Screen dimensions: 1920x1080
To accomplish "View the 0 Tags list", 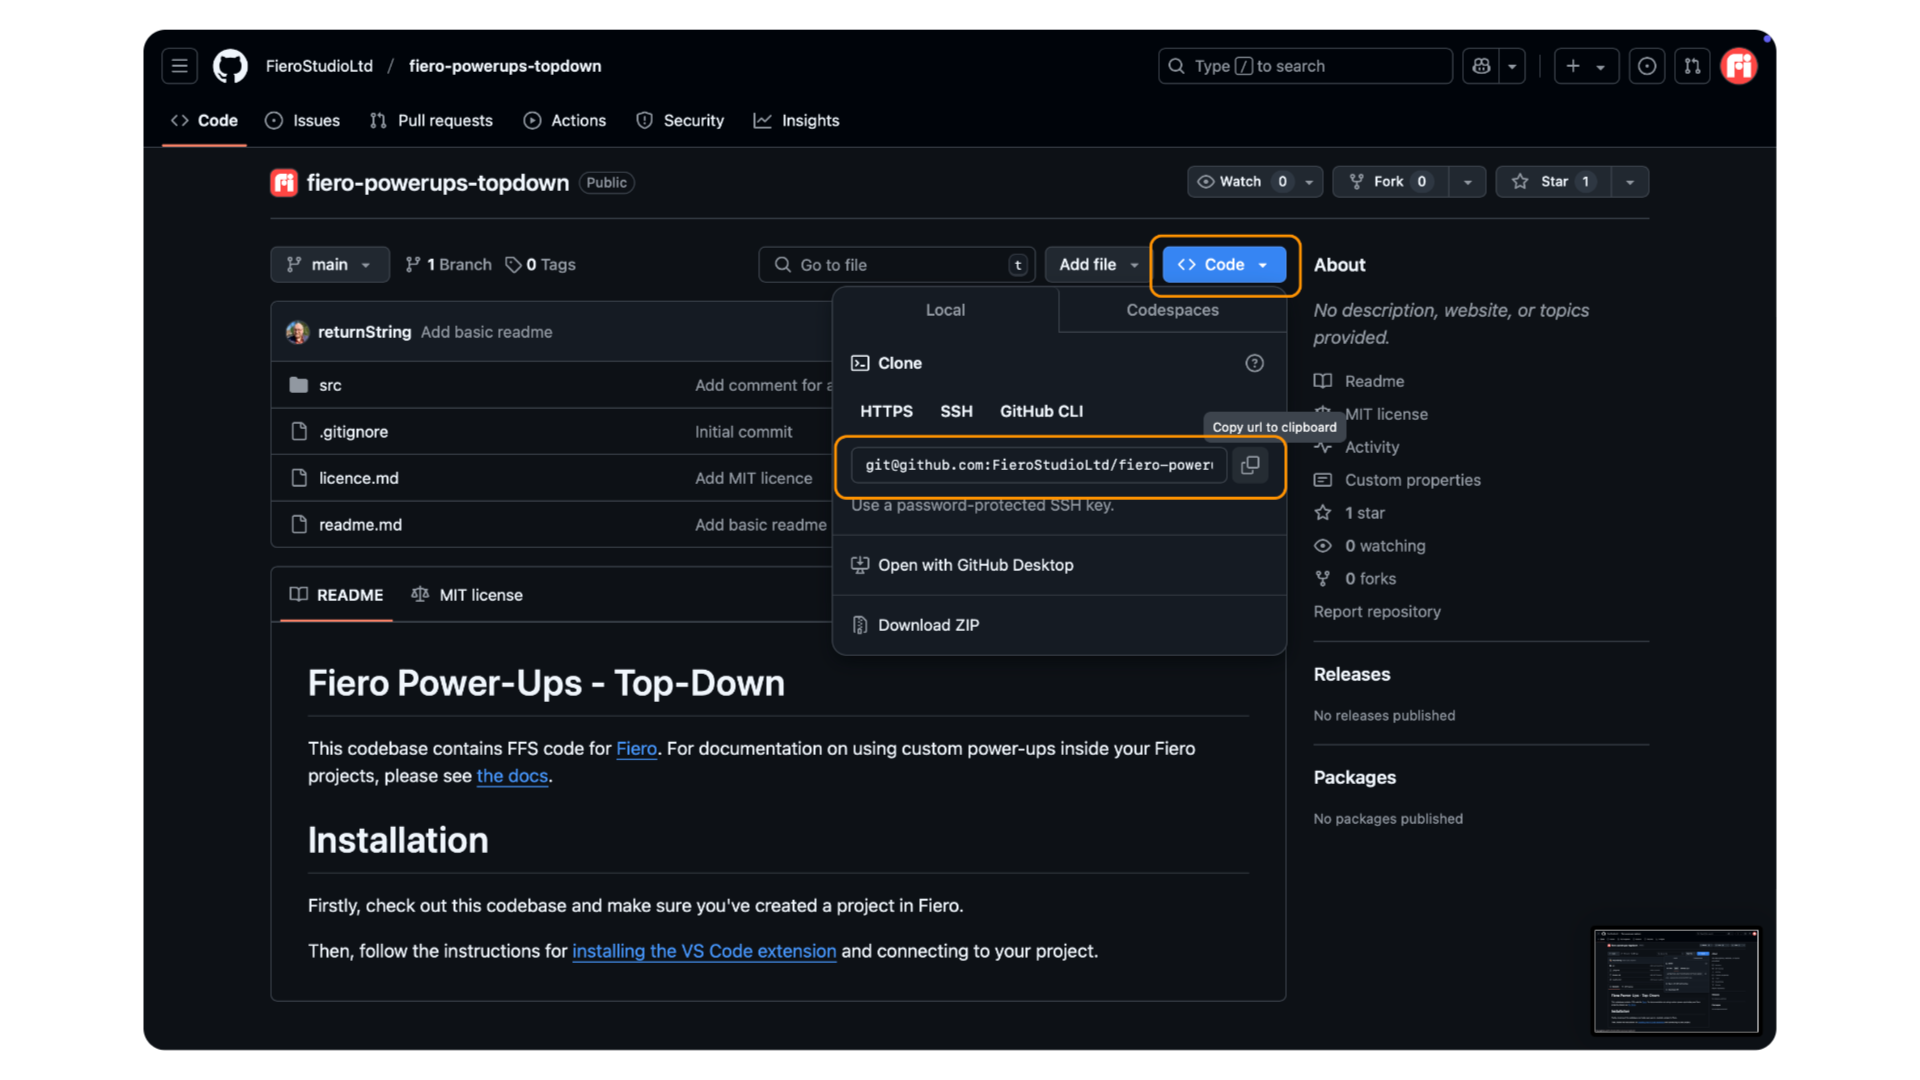I will click(x=540, y=264).
